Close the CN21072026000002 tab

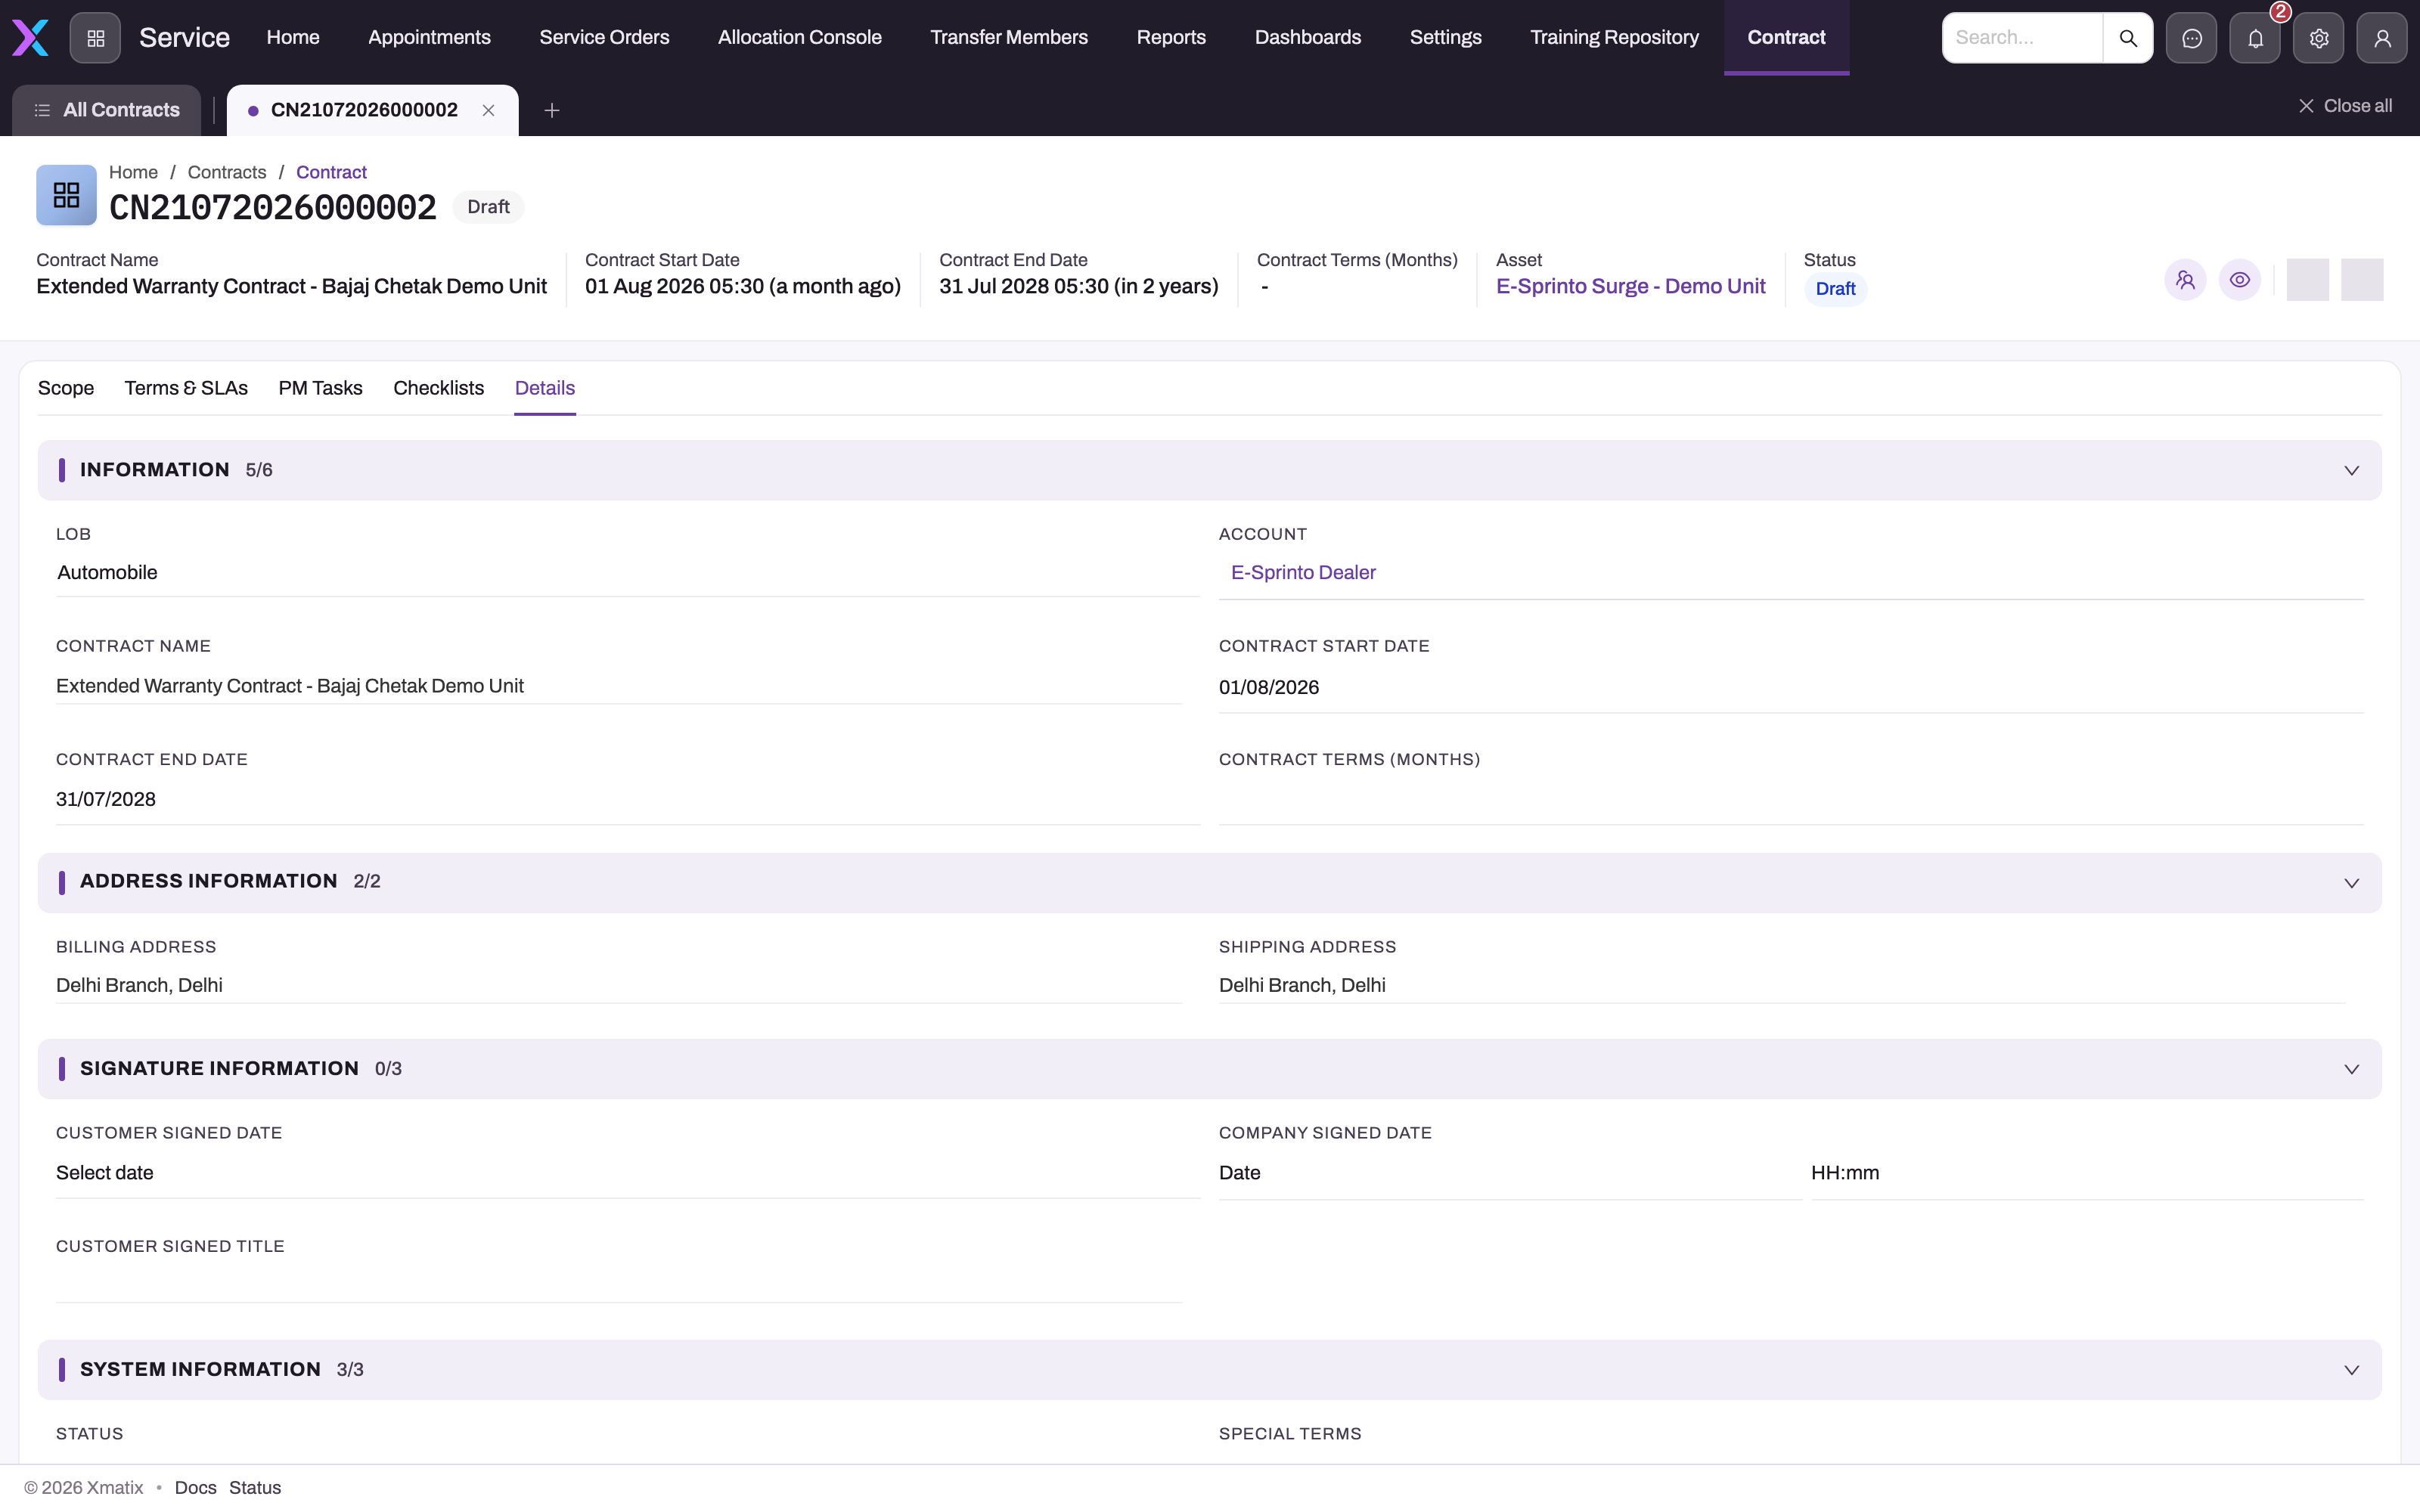[488, 110]
